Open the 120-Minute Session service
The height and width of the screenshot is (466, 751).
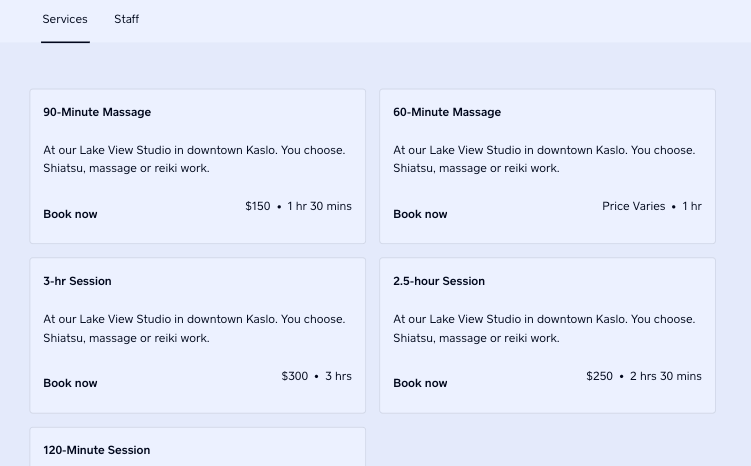click(x=97, y=450)
